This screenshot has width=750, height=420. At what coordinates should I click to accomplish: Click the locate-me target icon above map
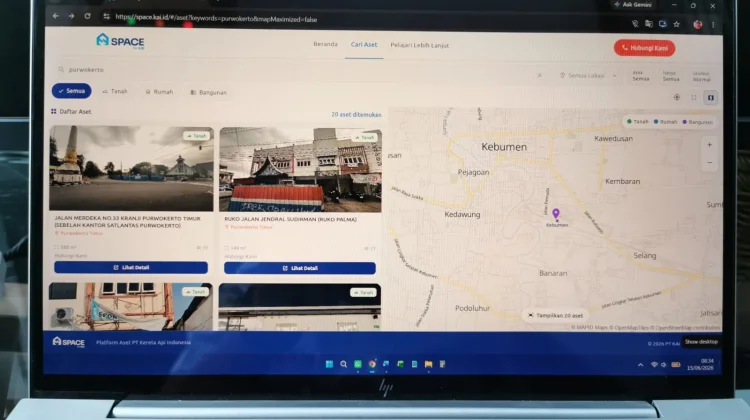click(x=676, y=97)
